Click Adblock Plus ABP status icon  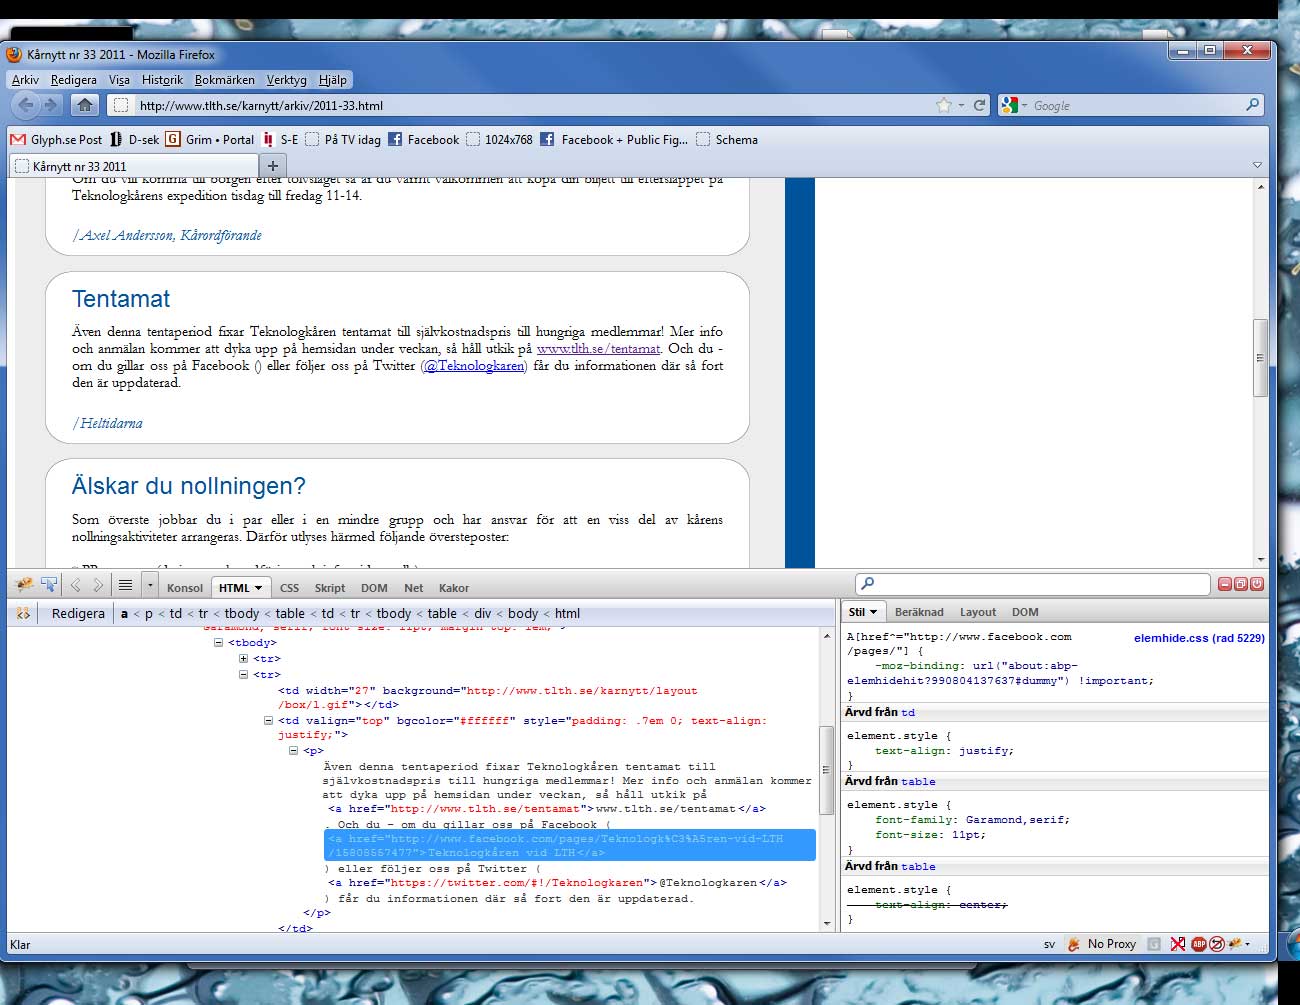click(1198, 944)
